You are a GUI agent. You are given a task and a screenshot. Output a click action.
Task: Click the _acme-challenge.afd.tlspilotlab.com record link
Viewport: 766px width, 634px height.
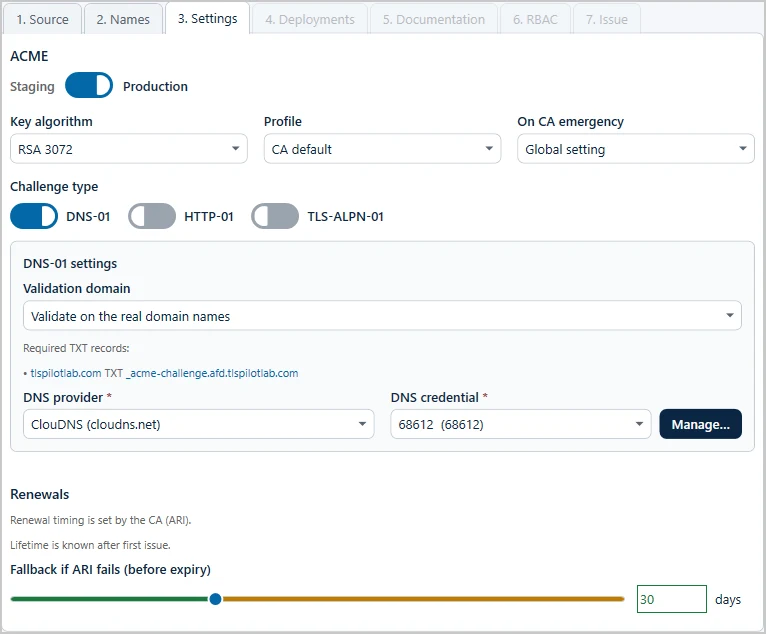212,373
